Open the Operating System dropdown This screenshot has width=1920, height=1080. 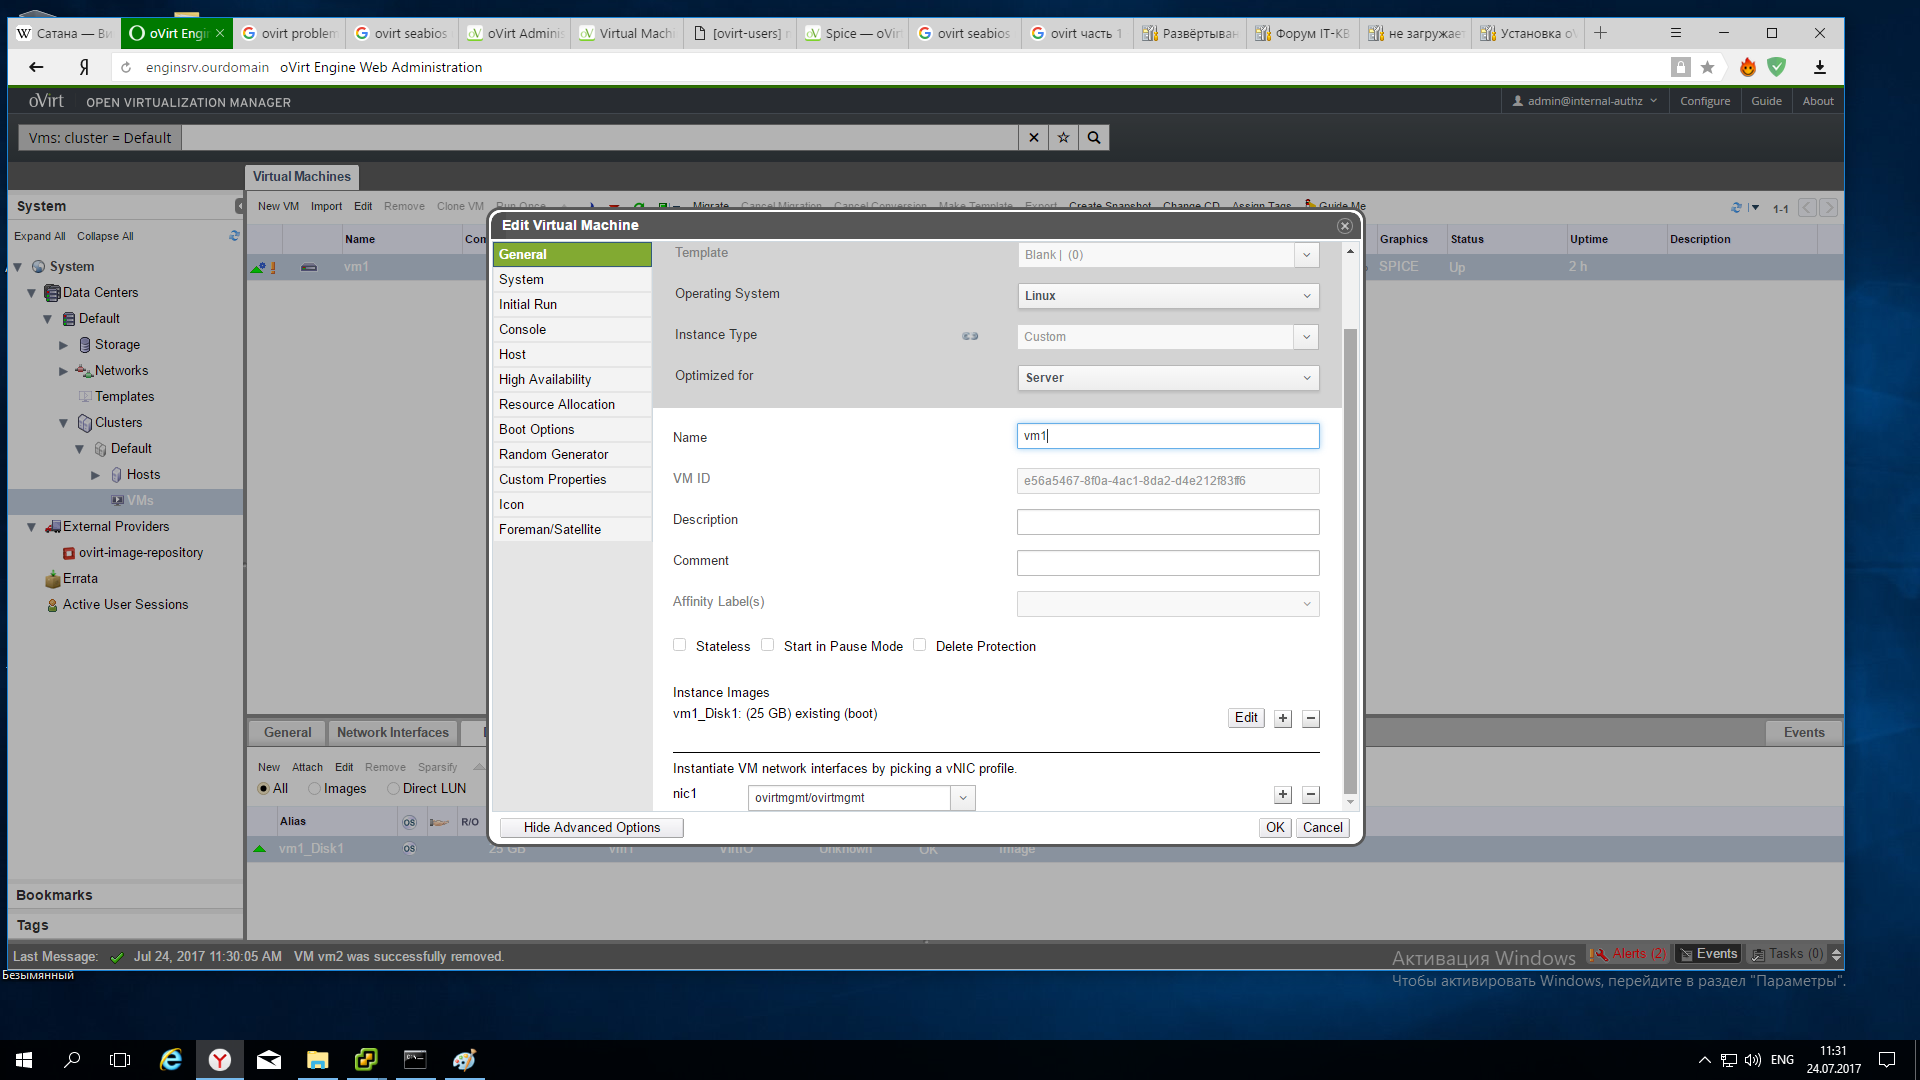click(1168, 296)
